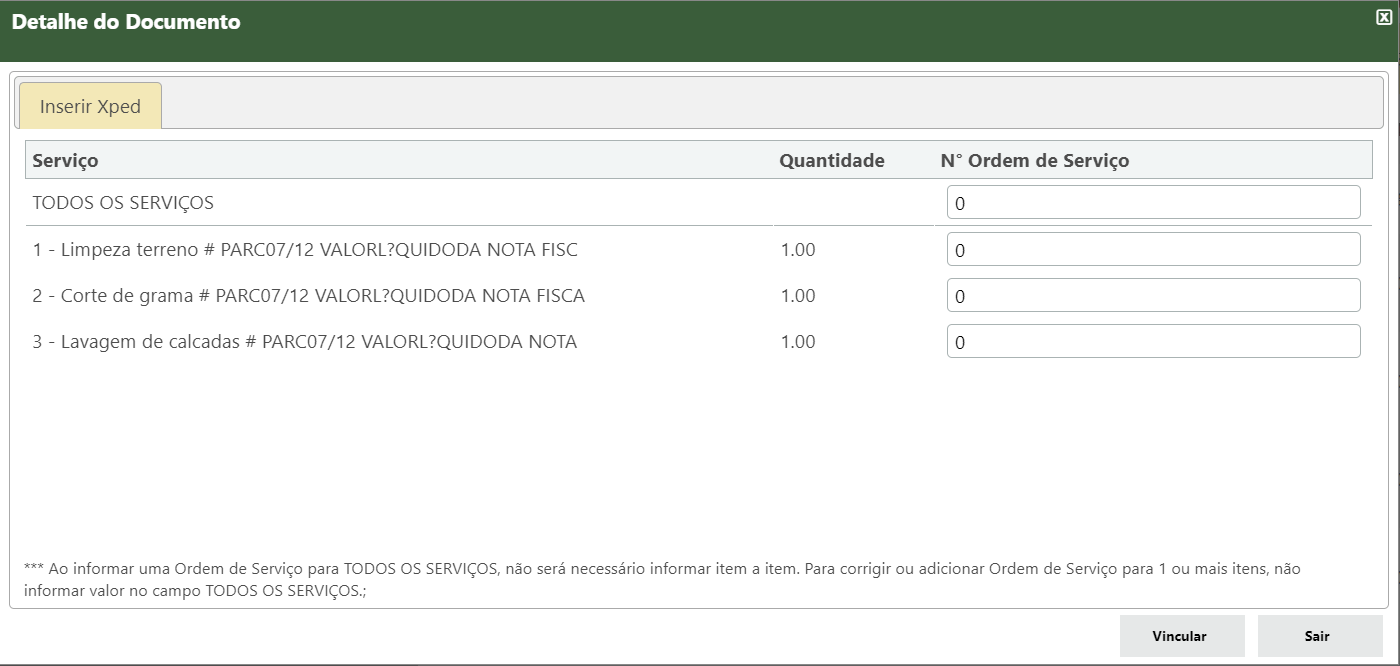
Task: Click the Detalhe do Documento title text
Action: coord(126,22)
